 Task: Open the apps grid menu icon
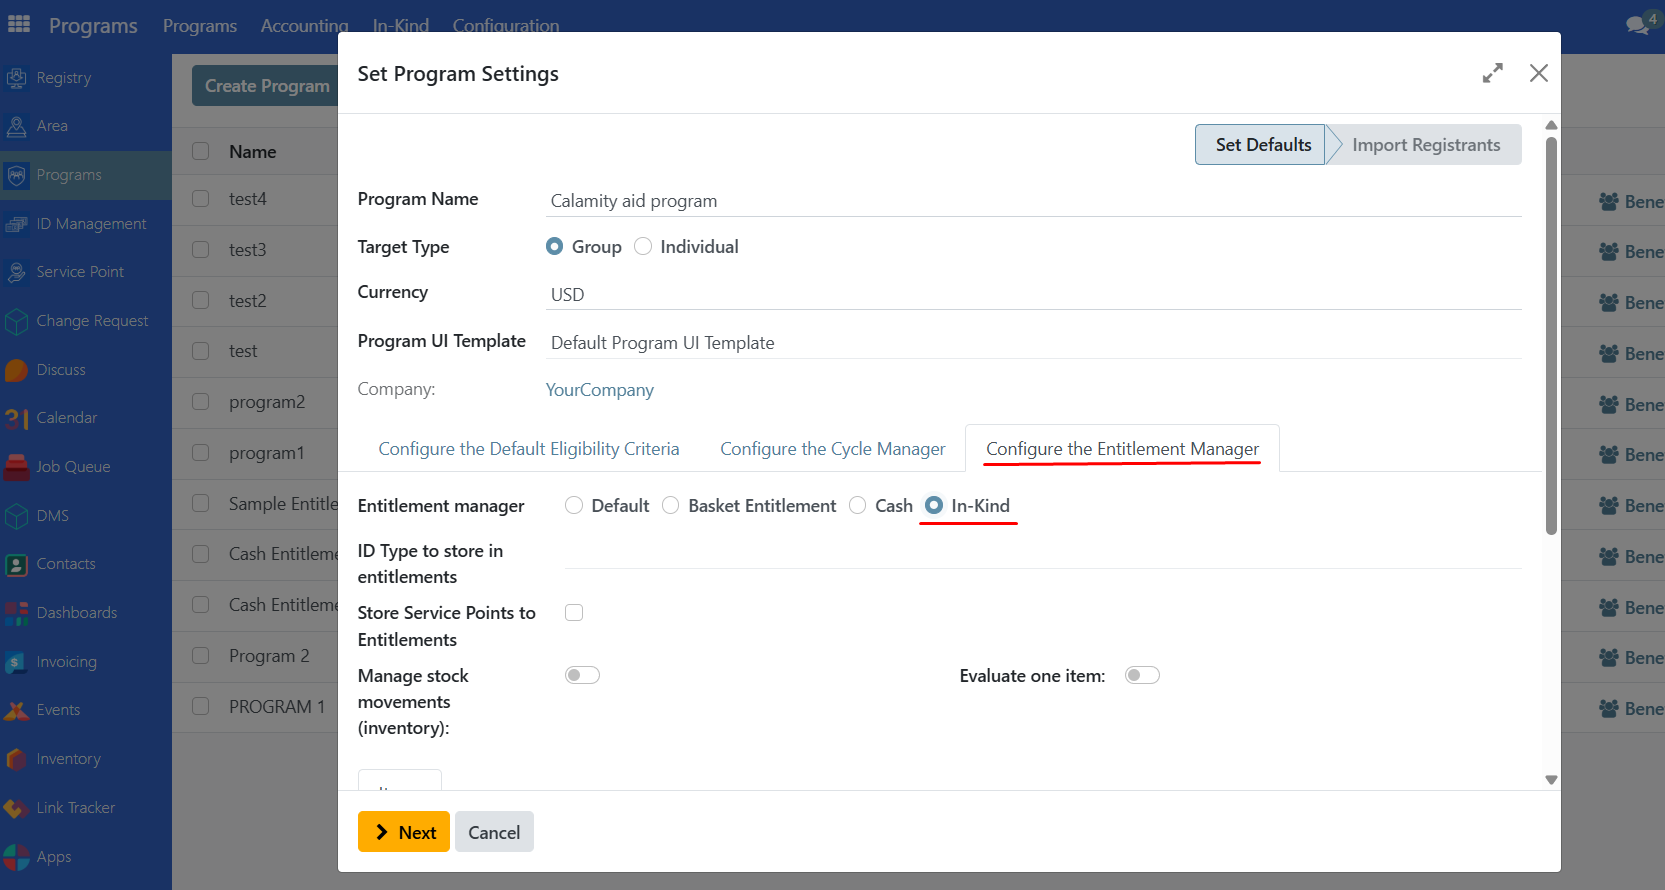coord(19,24)
